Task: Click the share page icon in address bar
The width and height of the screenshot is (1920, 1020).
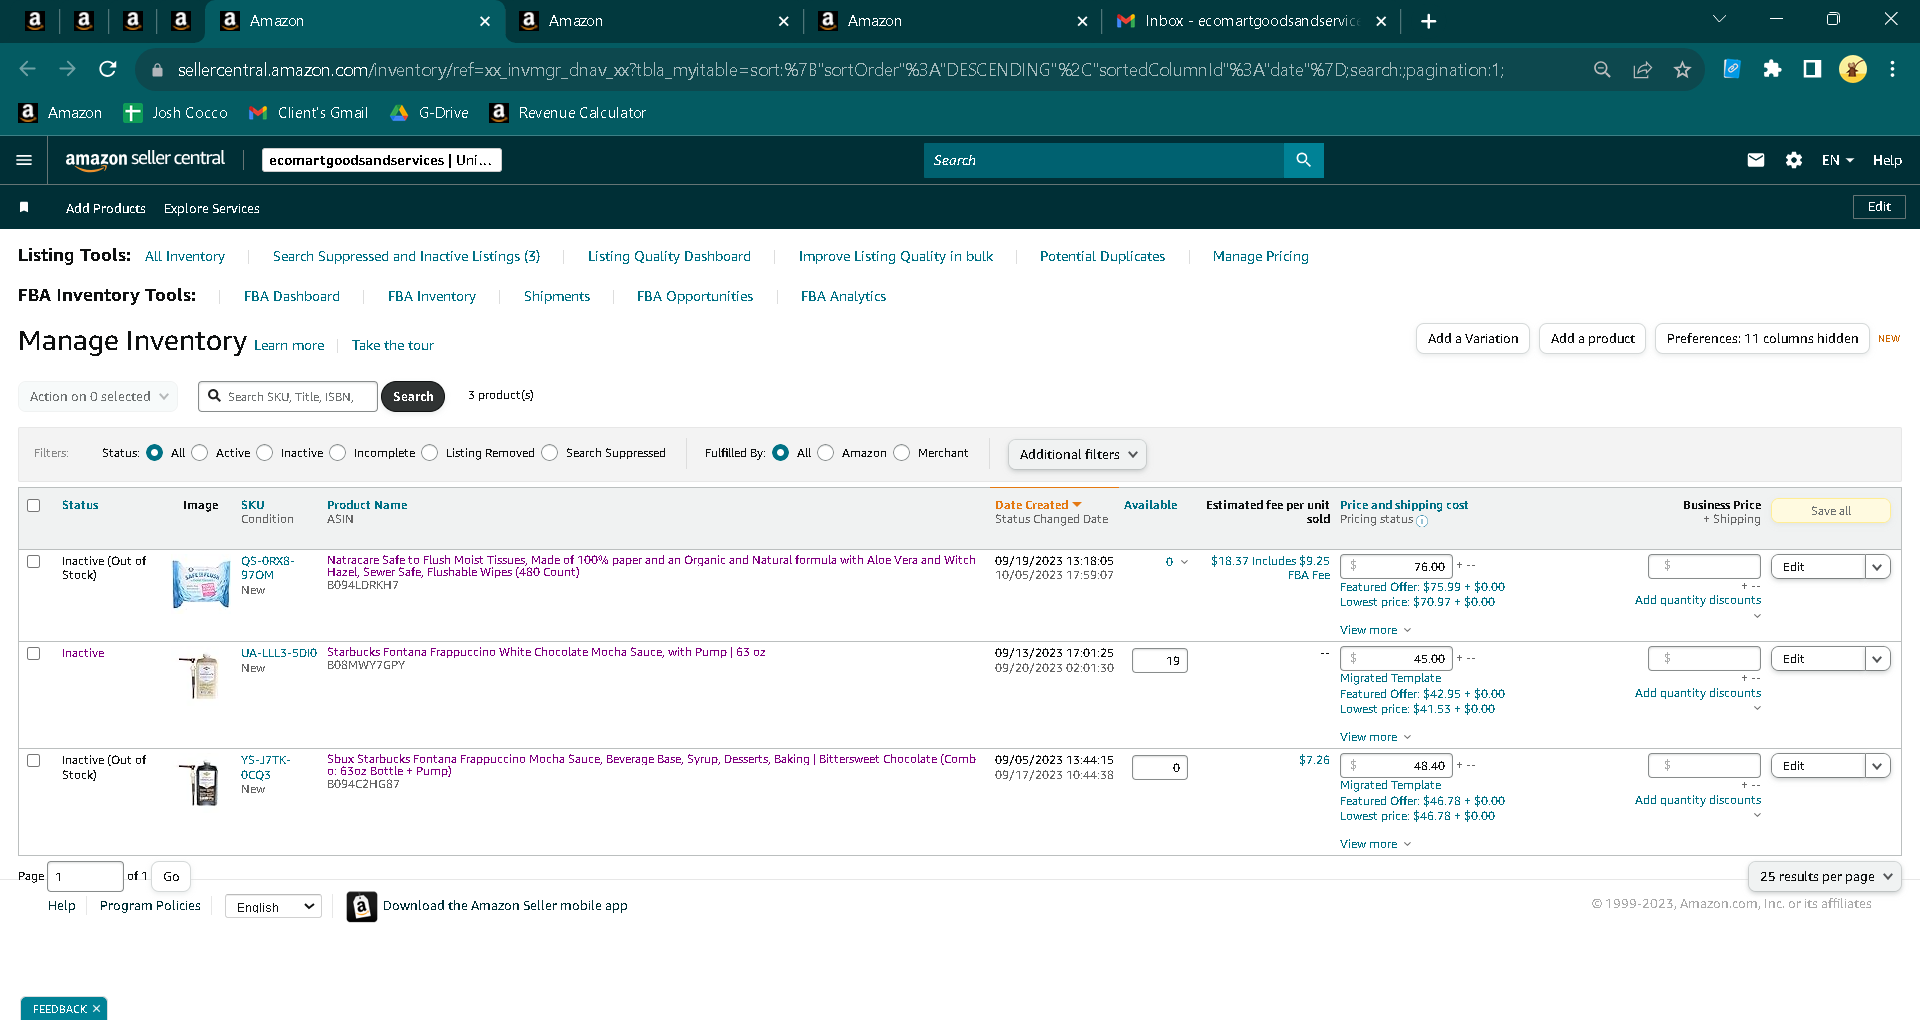Action: click(x=1642, y=69)
